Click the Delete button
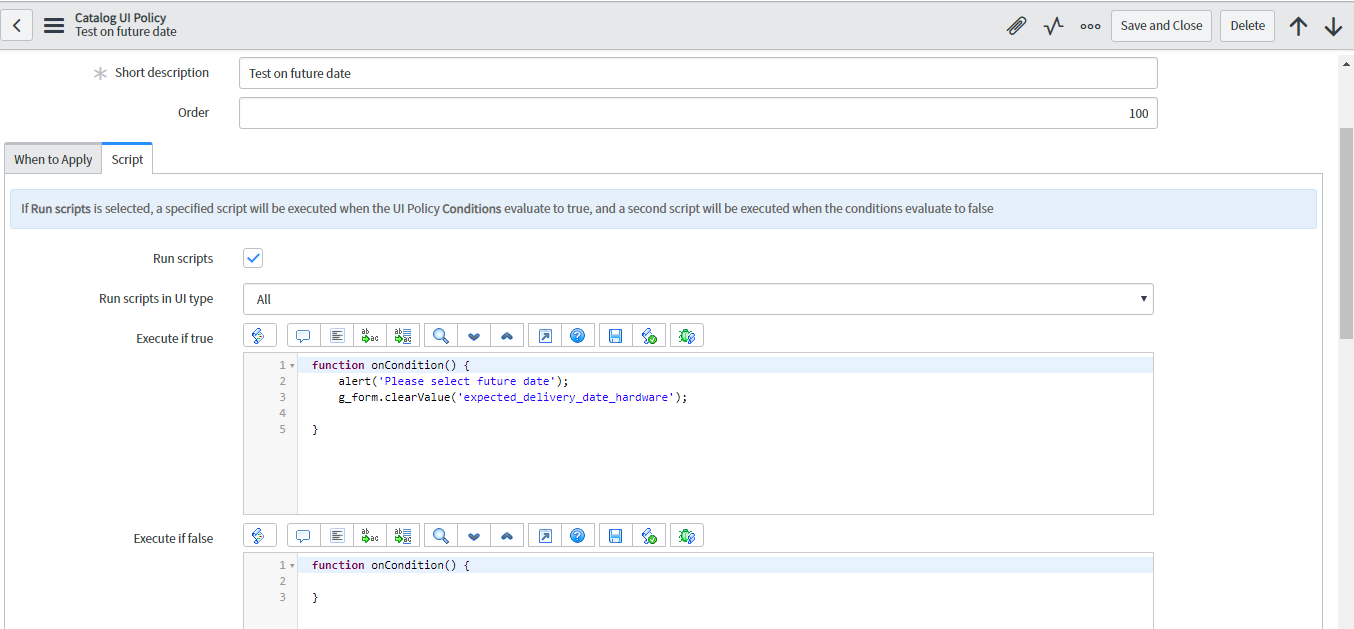This screenshot has height=629, width=1354. [x=1247, y=26]
